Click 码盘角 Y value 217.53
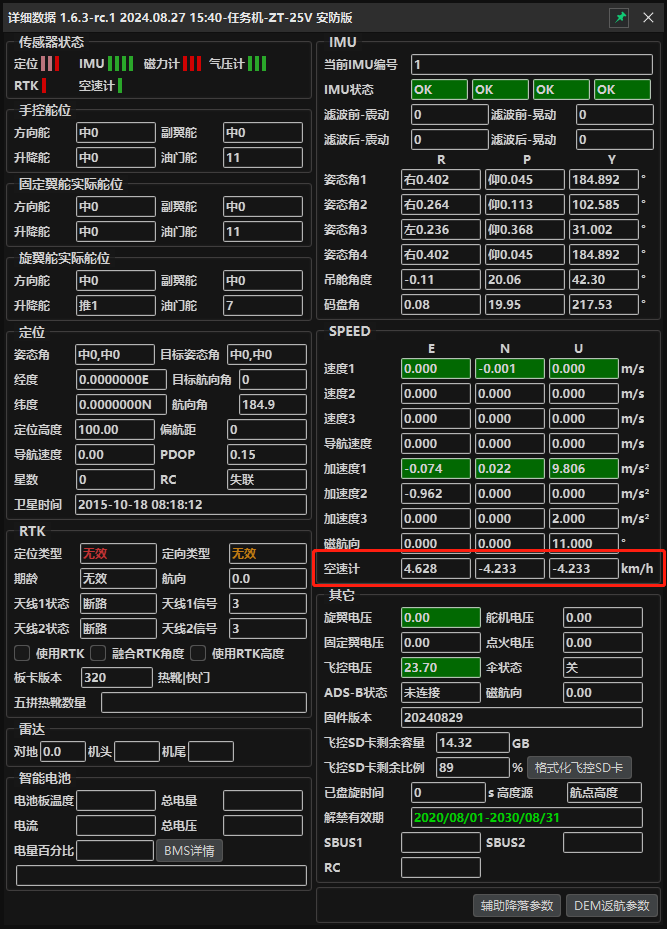667x929 pixels. coord(604,305)
